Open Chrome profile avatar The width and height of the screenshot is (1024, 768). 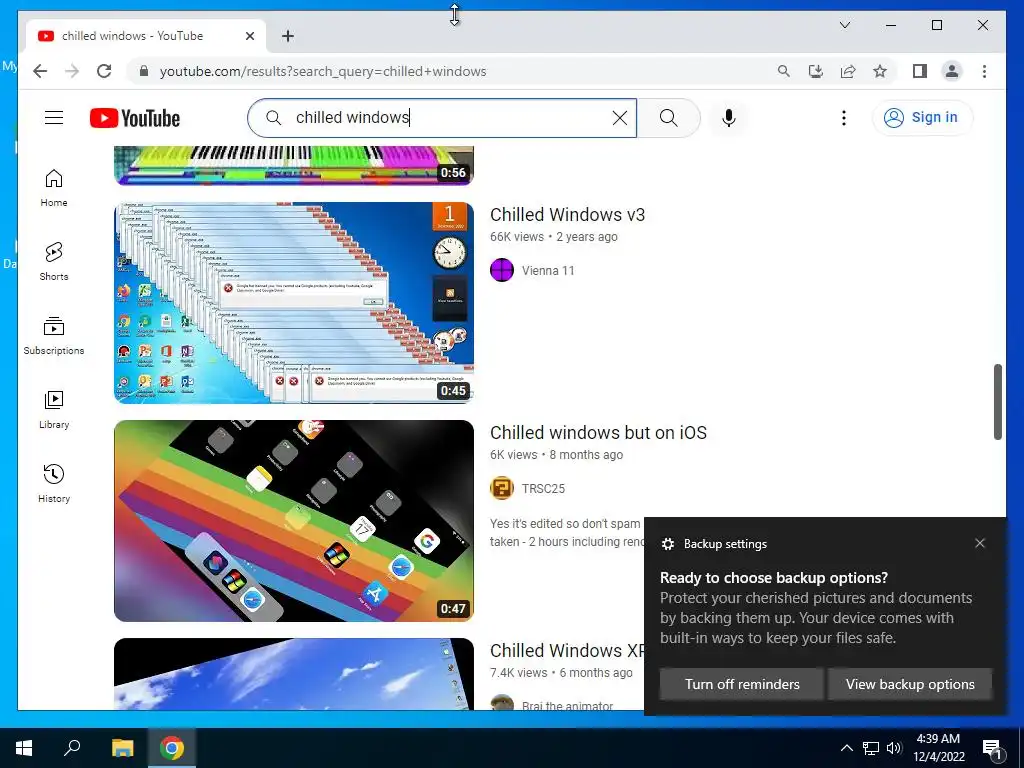[x=952, y=71]
